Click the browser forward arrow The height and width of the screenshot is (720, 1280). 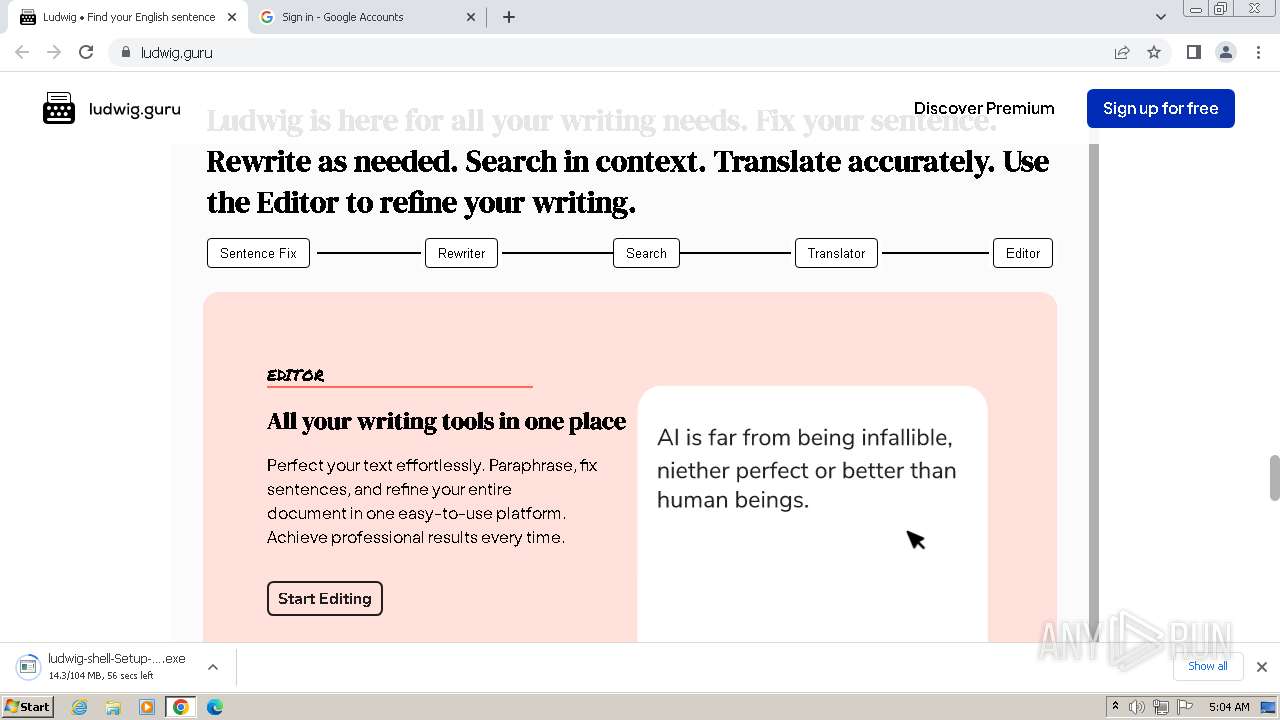[54, 52]
